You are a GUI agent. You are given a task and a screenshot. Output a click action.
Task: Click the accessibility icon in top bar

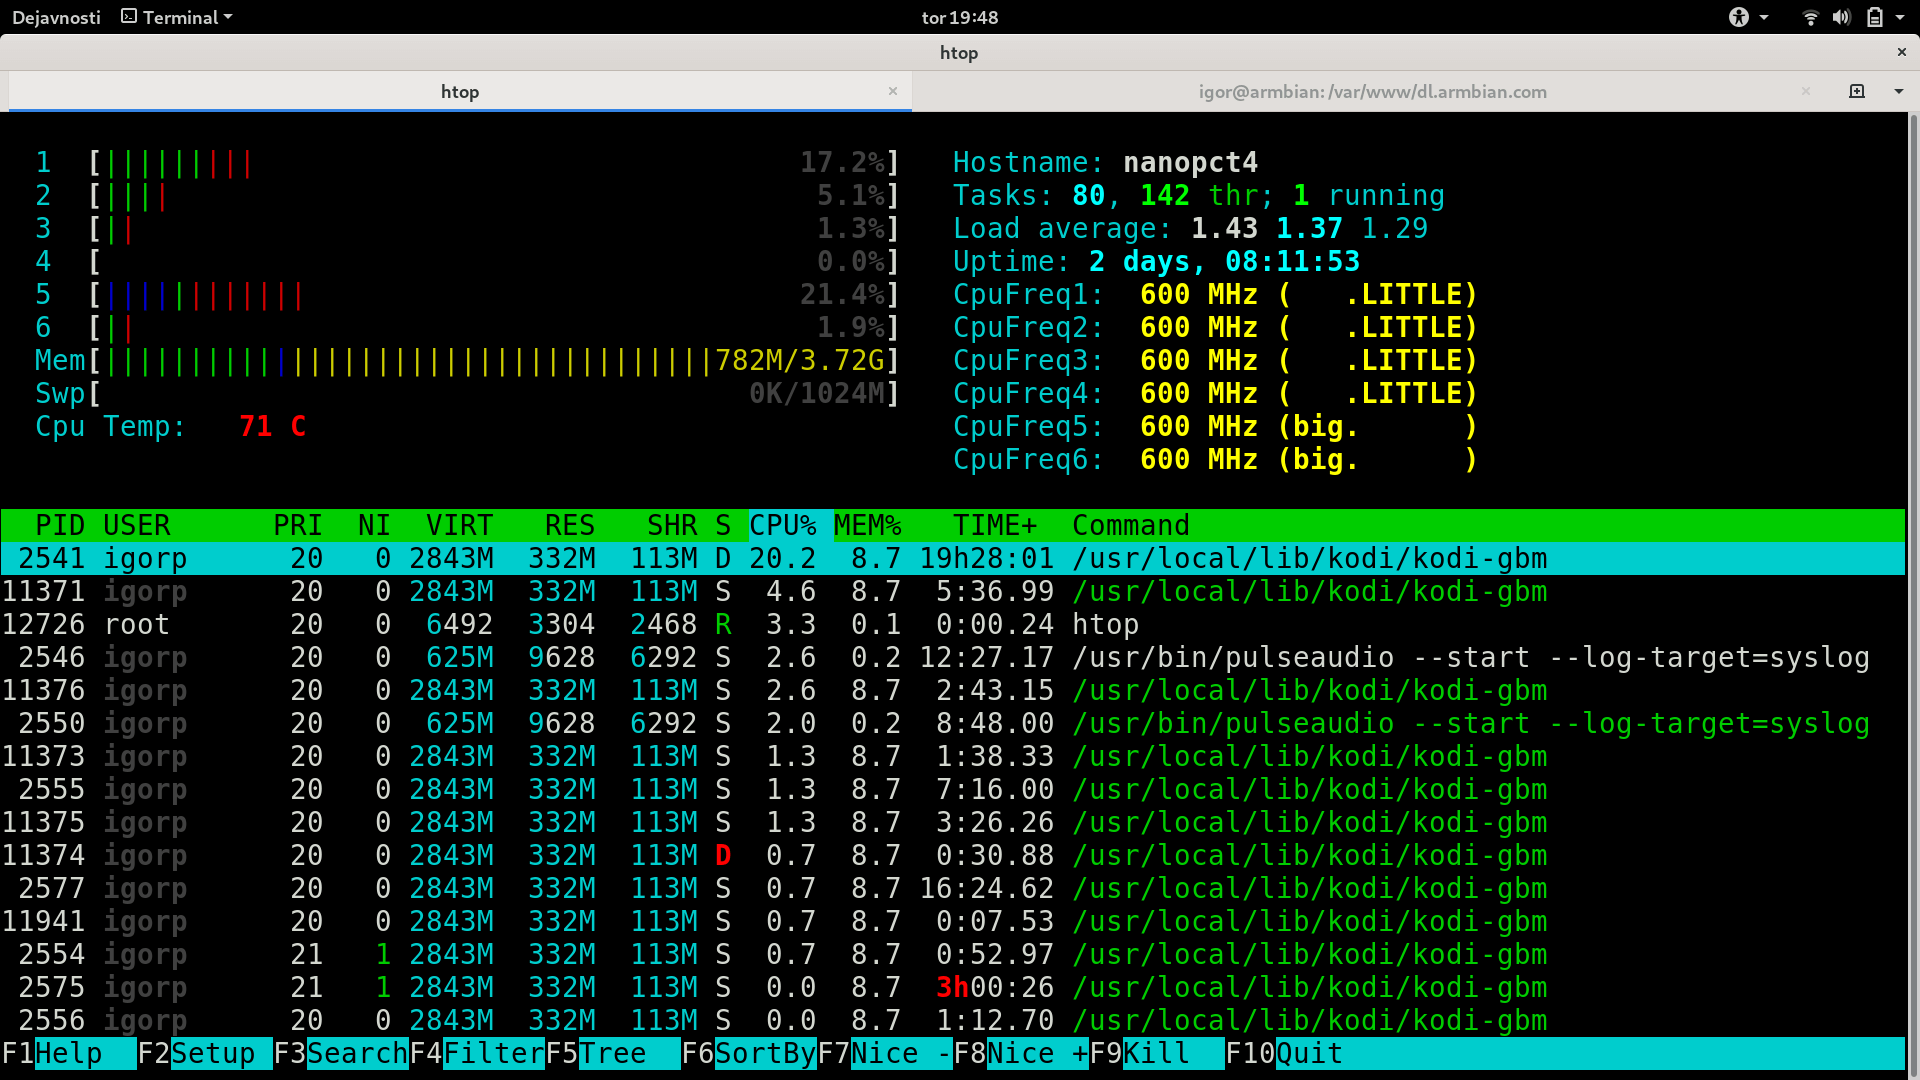1739,17
